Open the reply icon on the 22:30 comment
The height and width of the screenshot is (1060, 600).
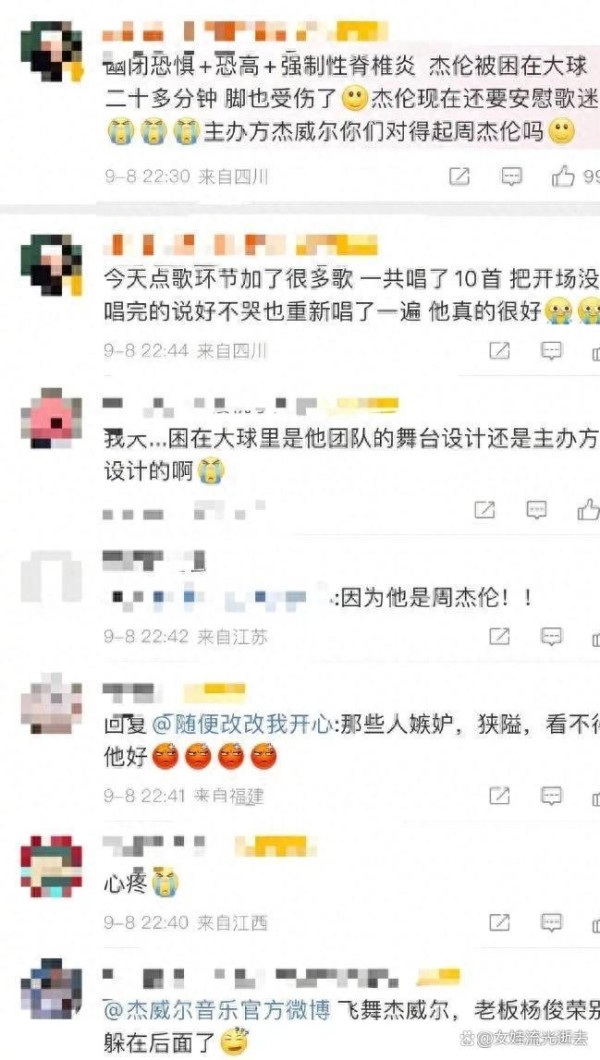click(x=512, y=176)
